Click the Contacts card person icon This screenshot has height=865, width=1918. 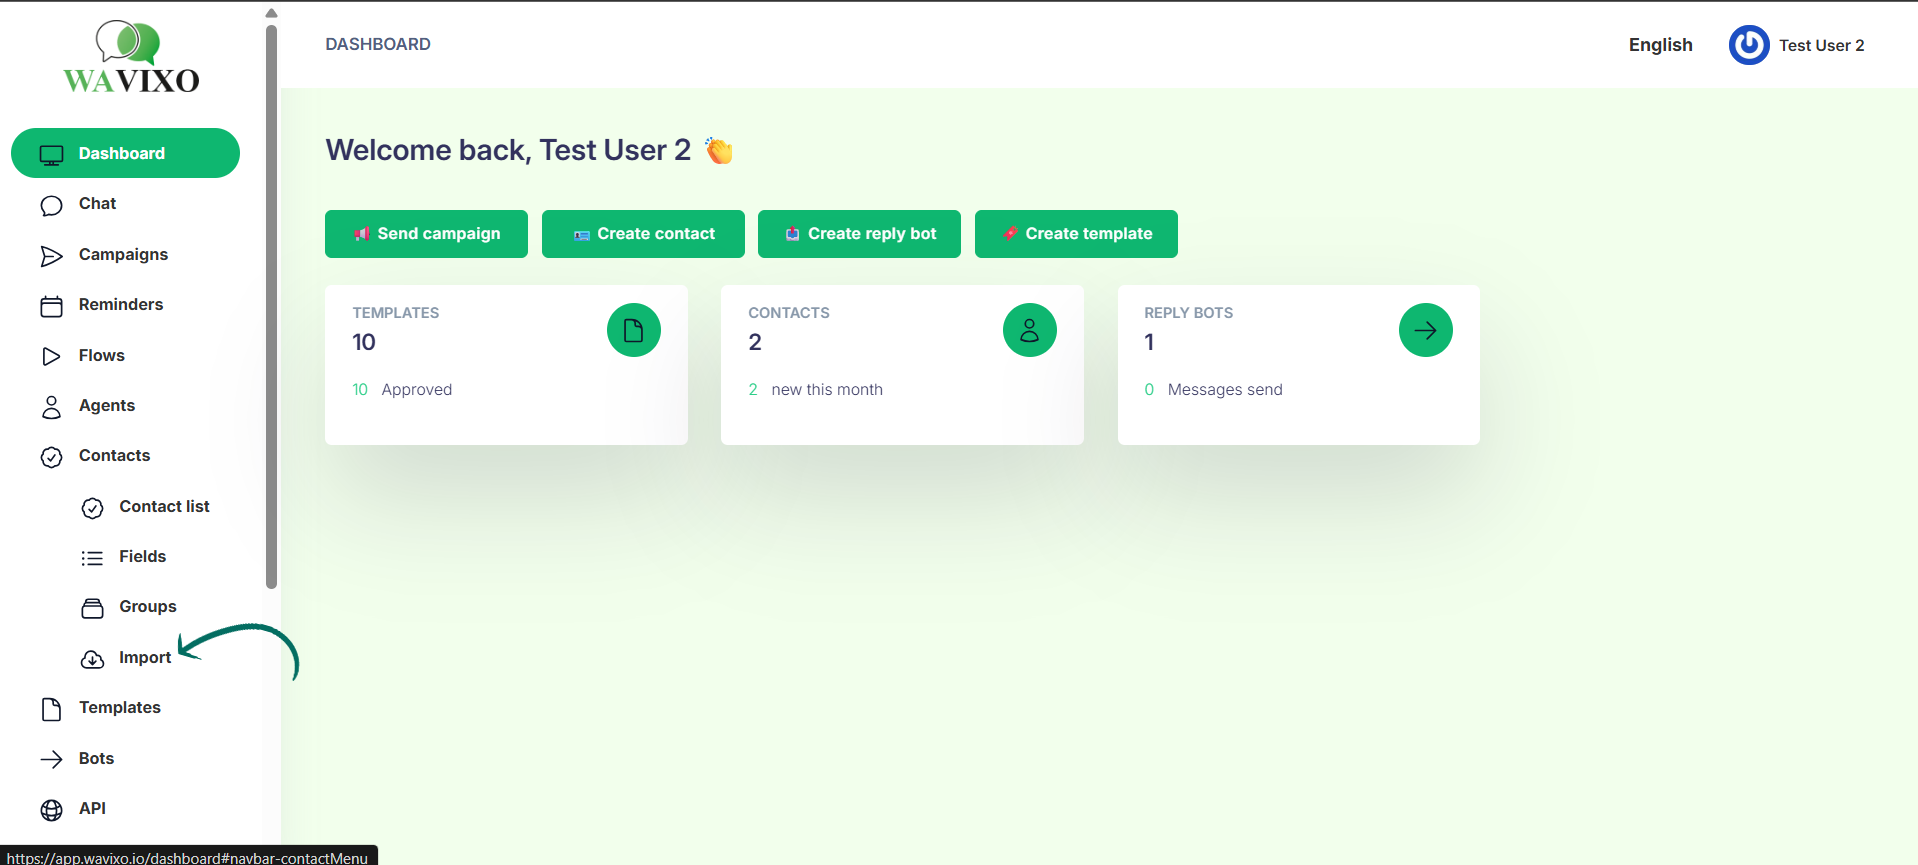tap(1029, 330)
